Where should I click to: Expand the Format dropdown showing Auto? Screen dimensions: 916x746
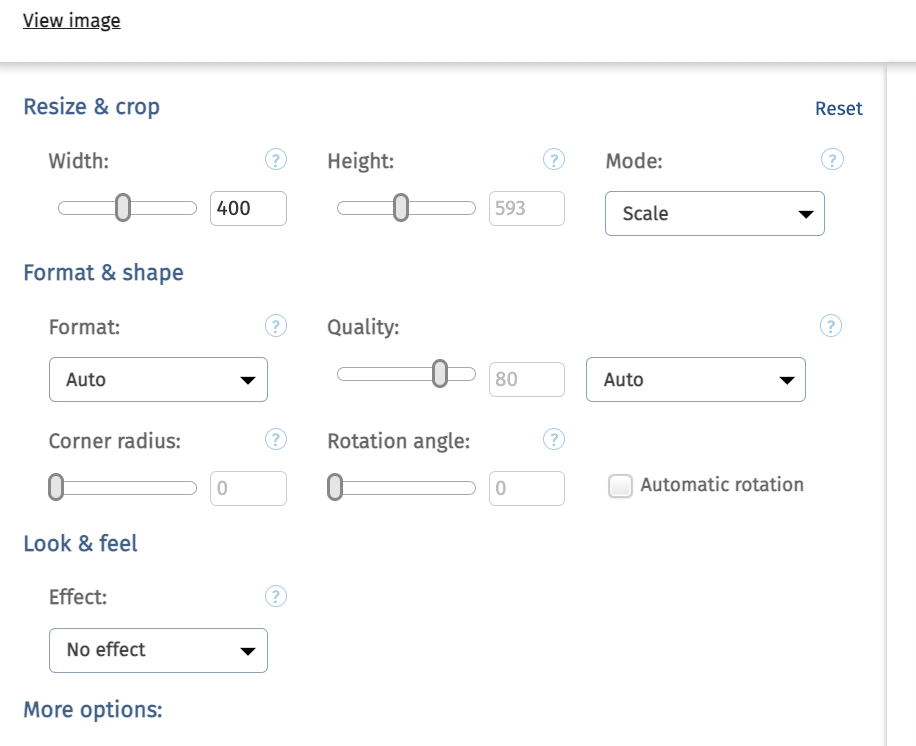[x=158, y=380]
